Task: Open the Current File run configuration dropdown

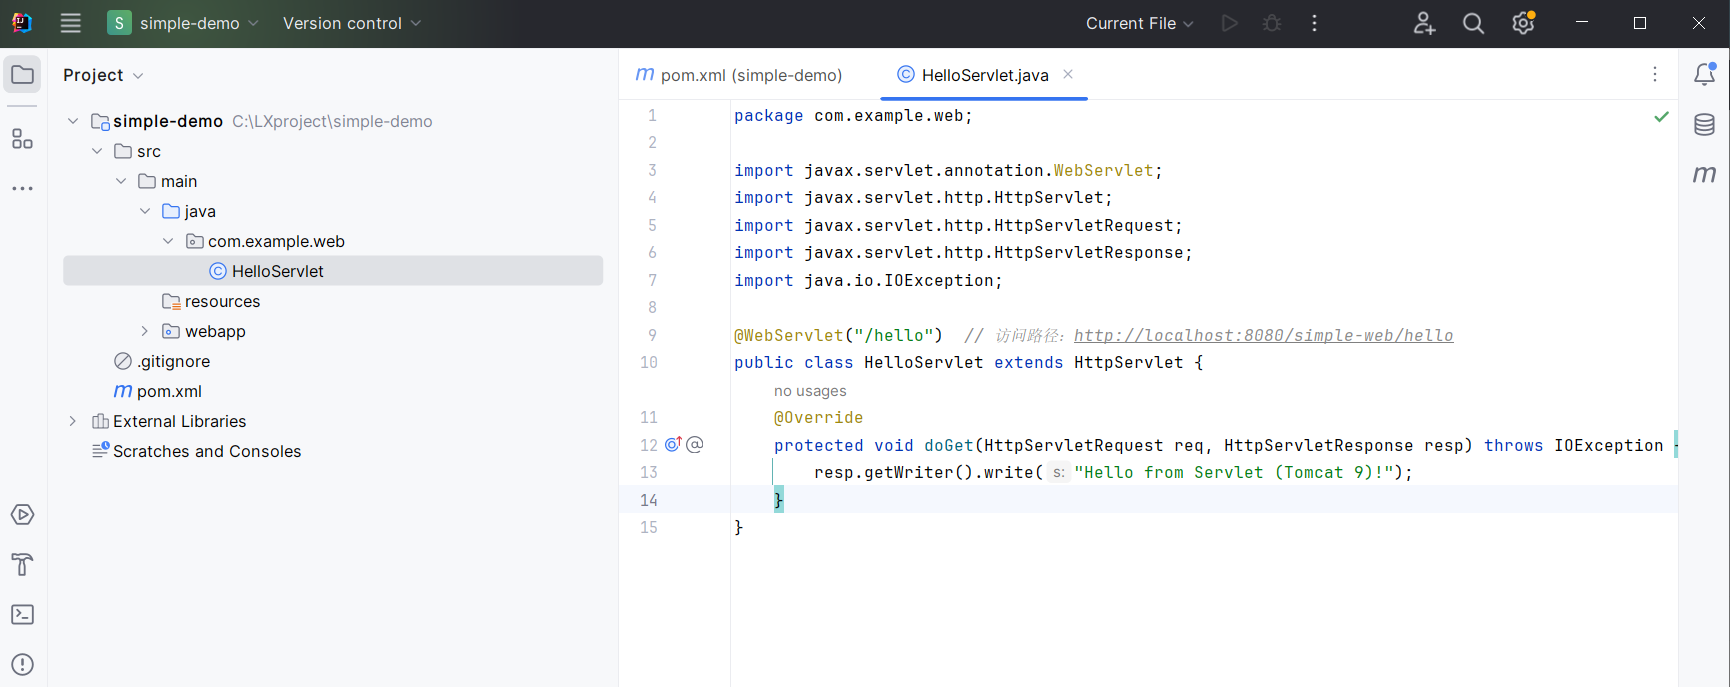Action: [1140, 23]
